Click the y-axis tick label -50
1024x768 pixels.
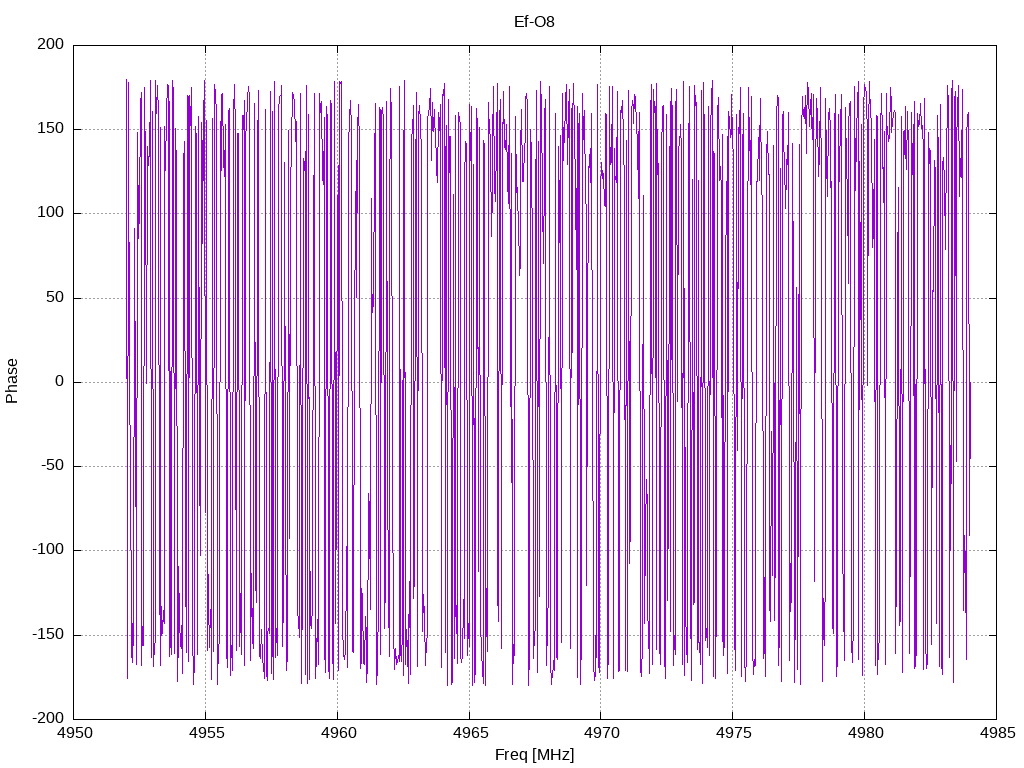[53, 466]
